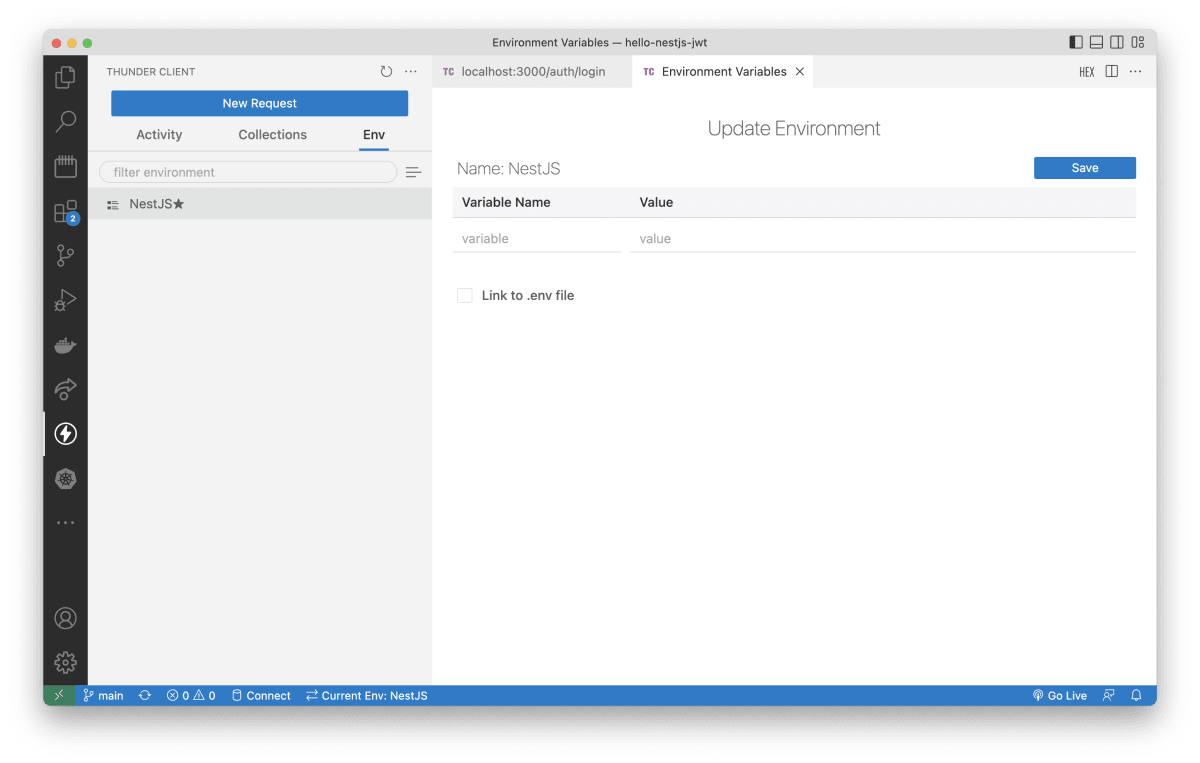Click the Value column header

[x=656, y=202]
